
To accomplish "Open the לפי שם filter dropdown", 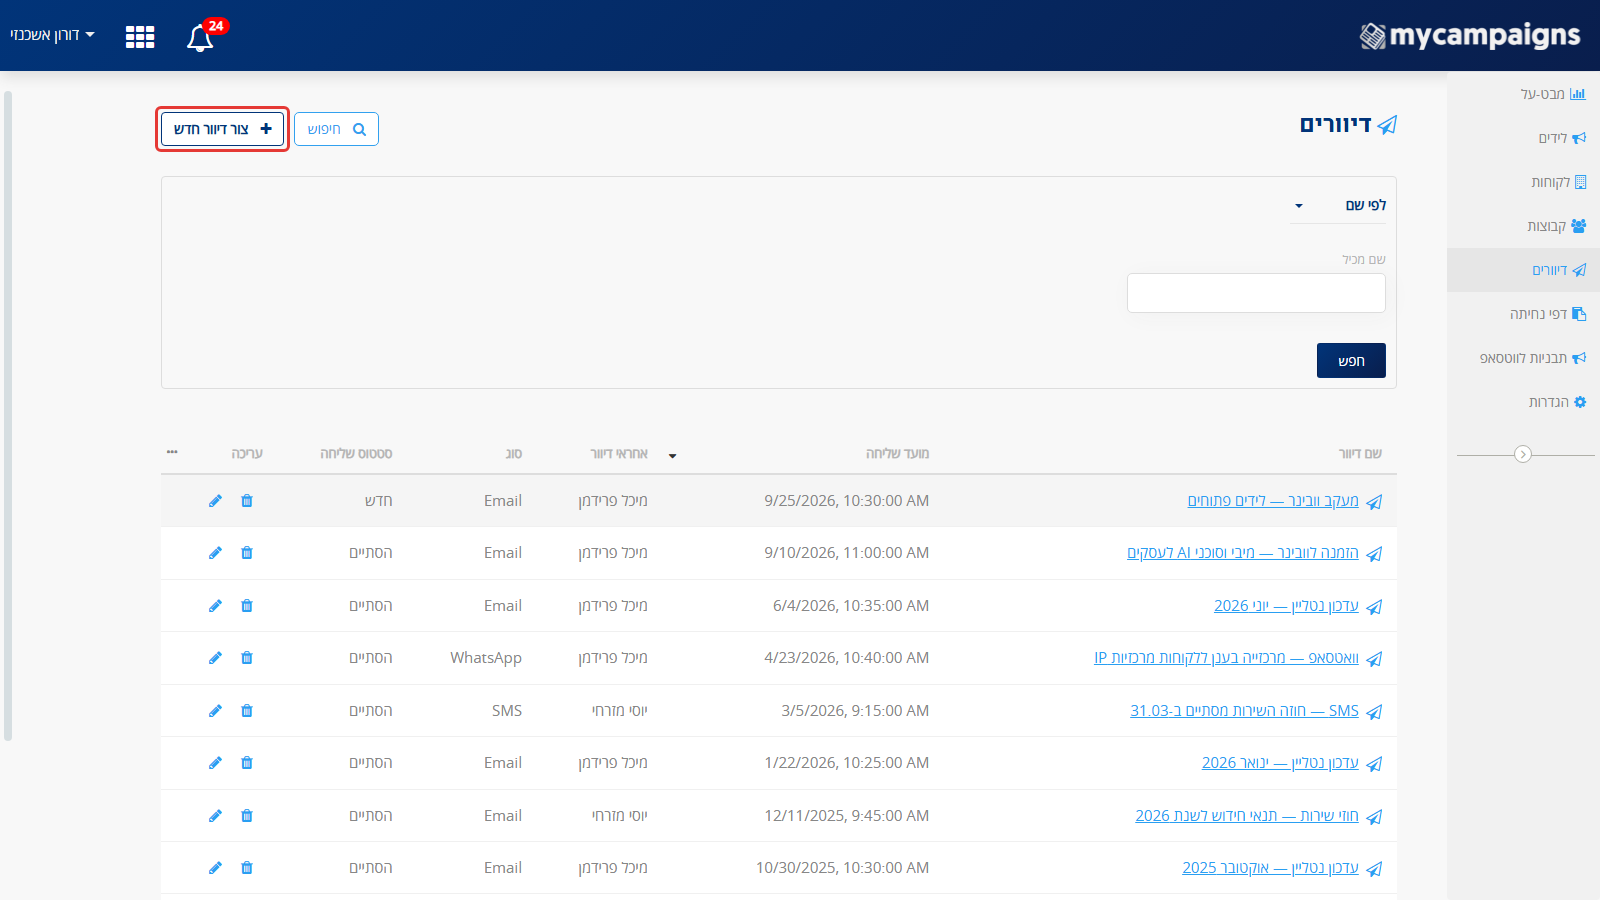I will click(x=1338, y=205).
